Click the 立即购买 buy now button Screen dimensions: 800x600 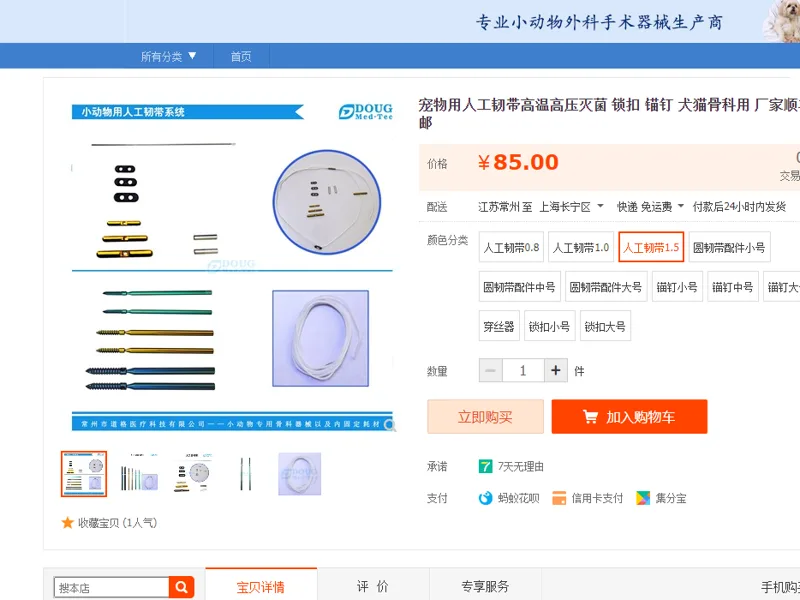pyautogui.click(x=485, y=417)
